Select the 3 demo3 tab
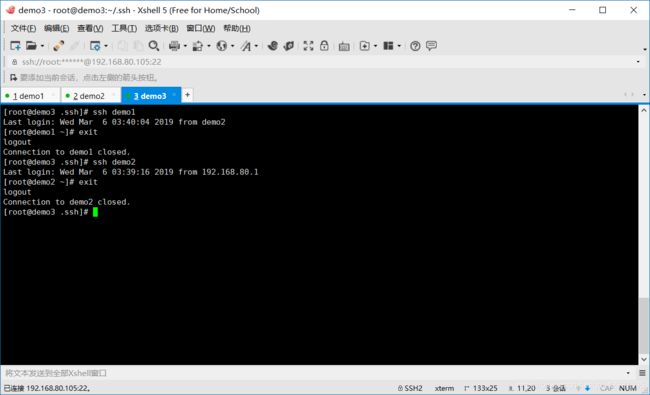Viewport: 650px width, 395px height. click(x=150, y=96)
